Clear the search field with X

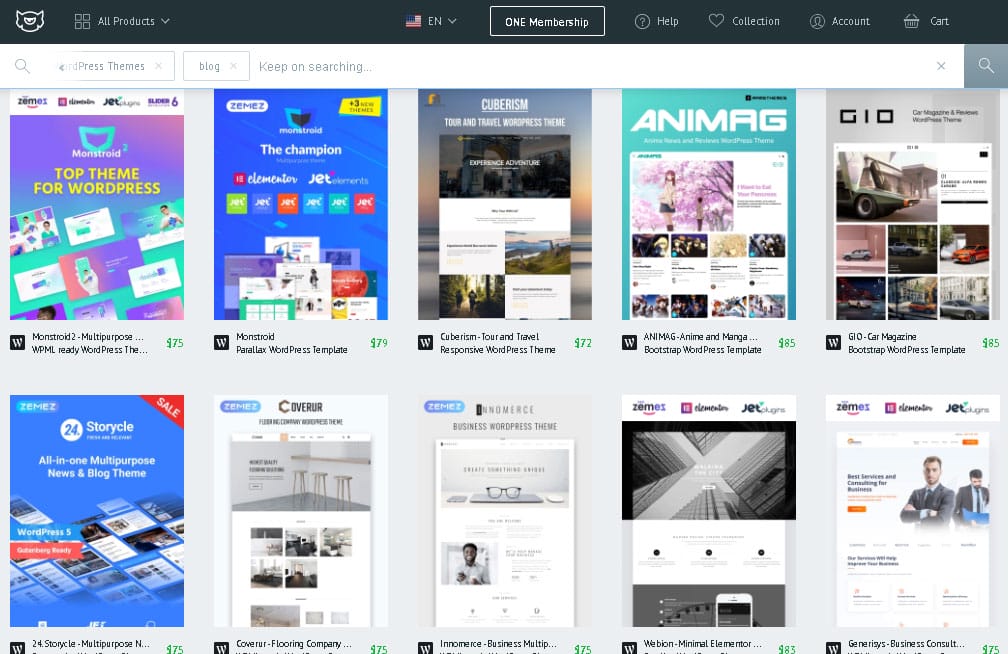(x=940, y=66)
